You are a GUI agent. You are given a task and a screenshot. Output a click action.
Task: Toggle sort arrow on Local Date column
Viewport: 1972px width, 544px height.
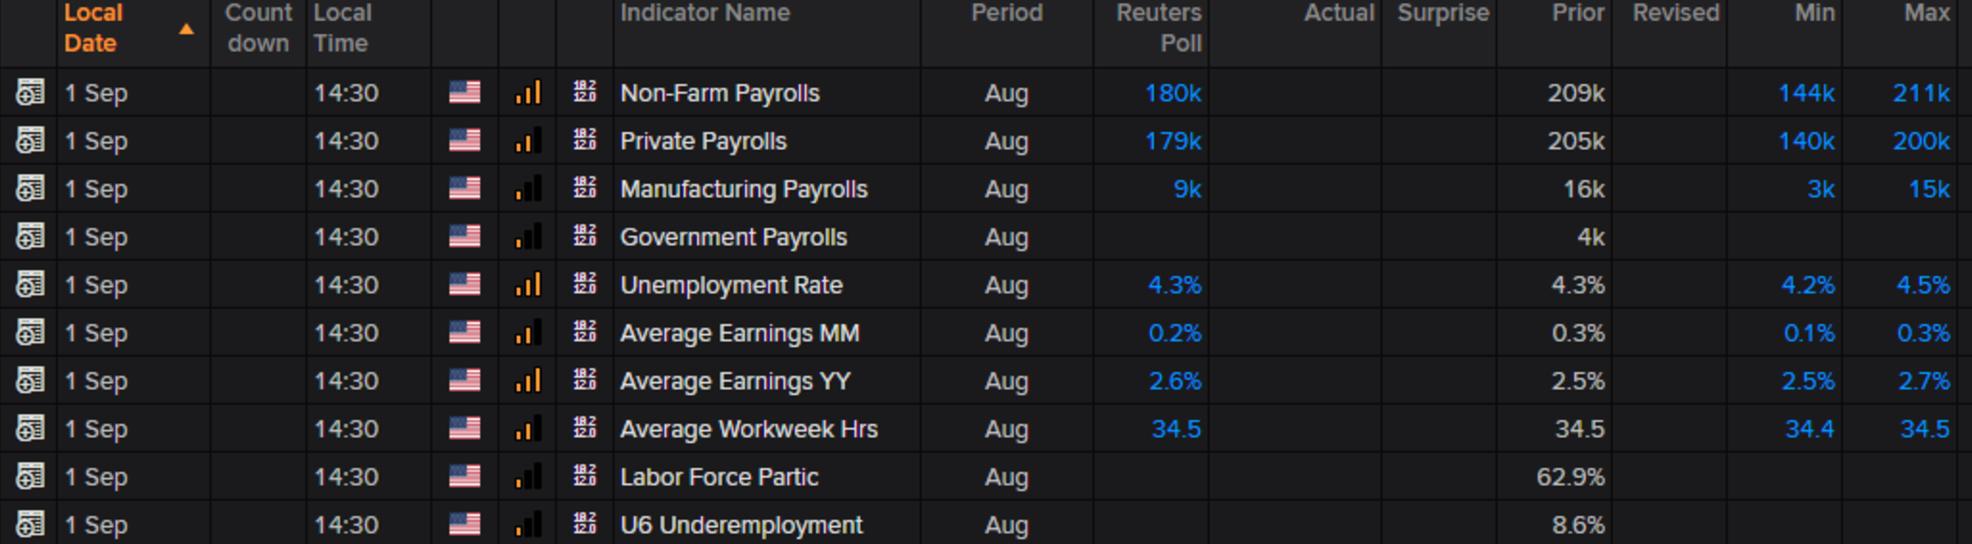[186, 29]
